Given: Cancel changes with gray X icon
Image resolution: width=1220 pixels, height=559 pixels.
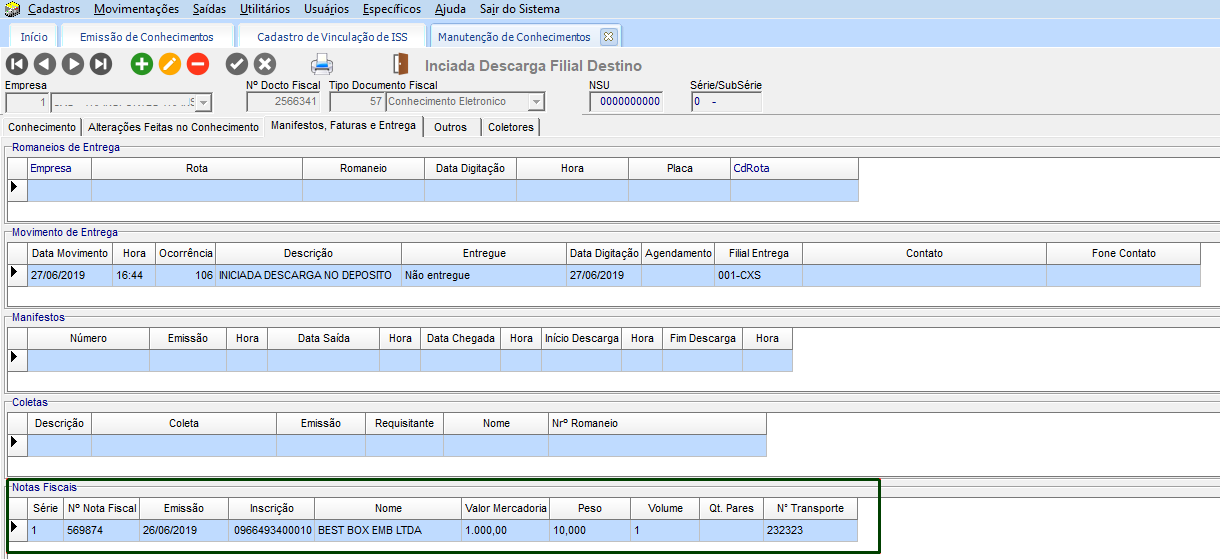Looking at the screenshot, I should click(x=265, y=65).
